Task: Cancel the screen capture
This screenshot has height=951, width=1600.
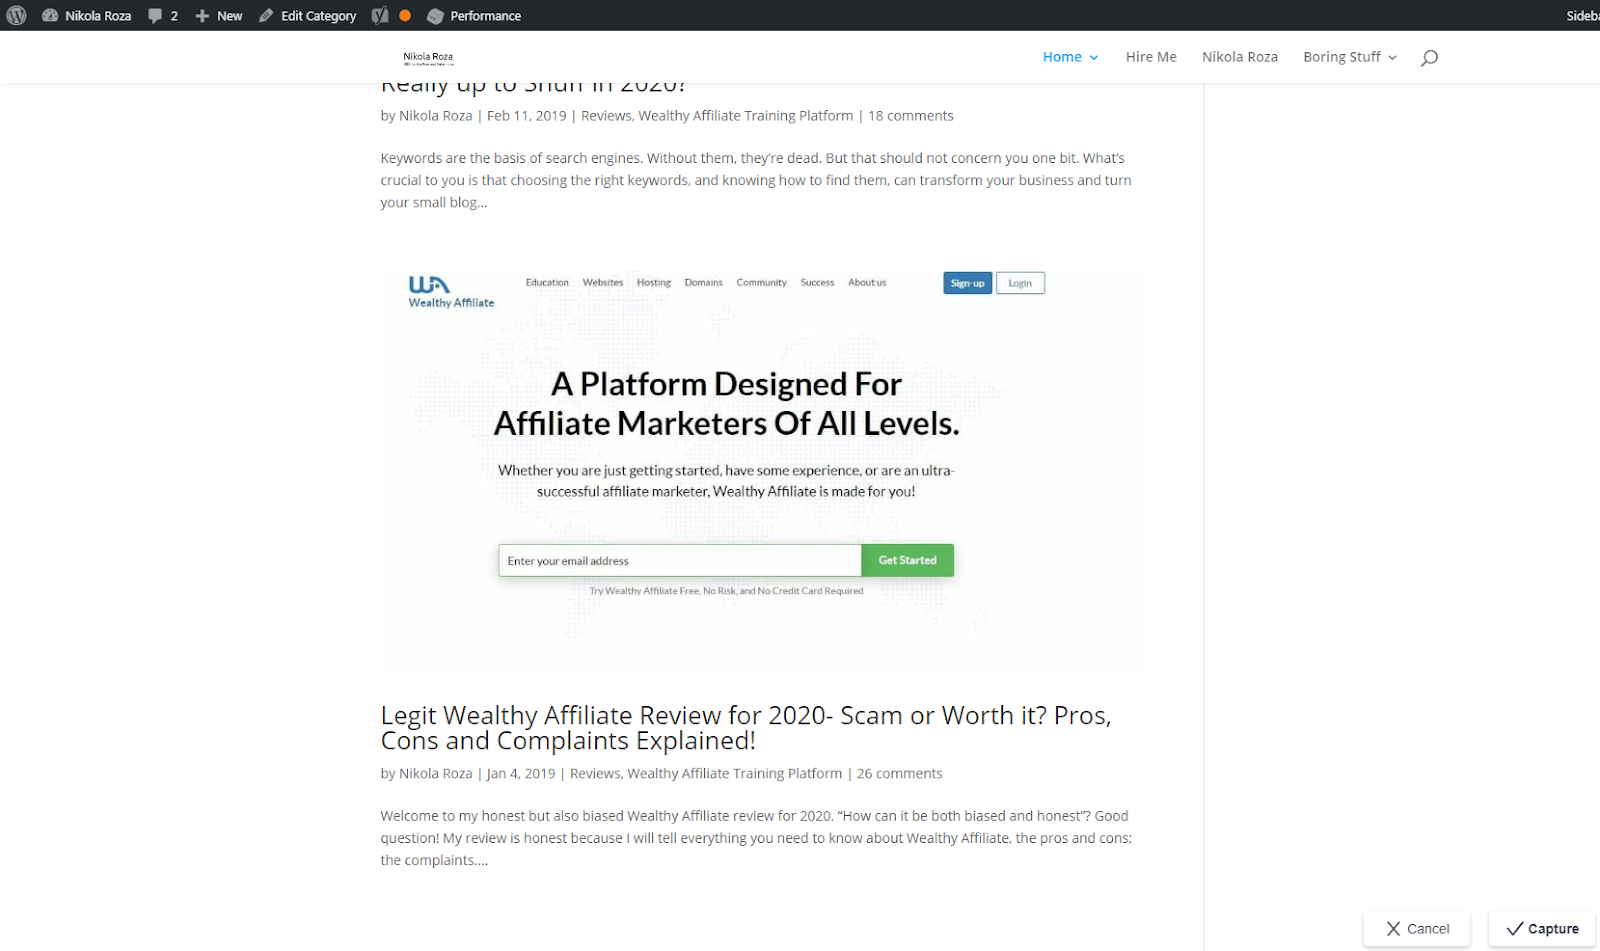Action: coord(1417,929)
